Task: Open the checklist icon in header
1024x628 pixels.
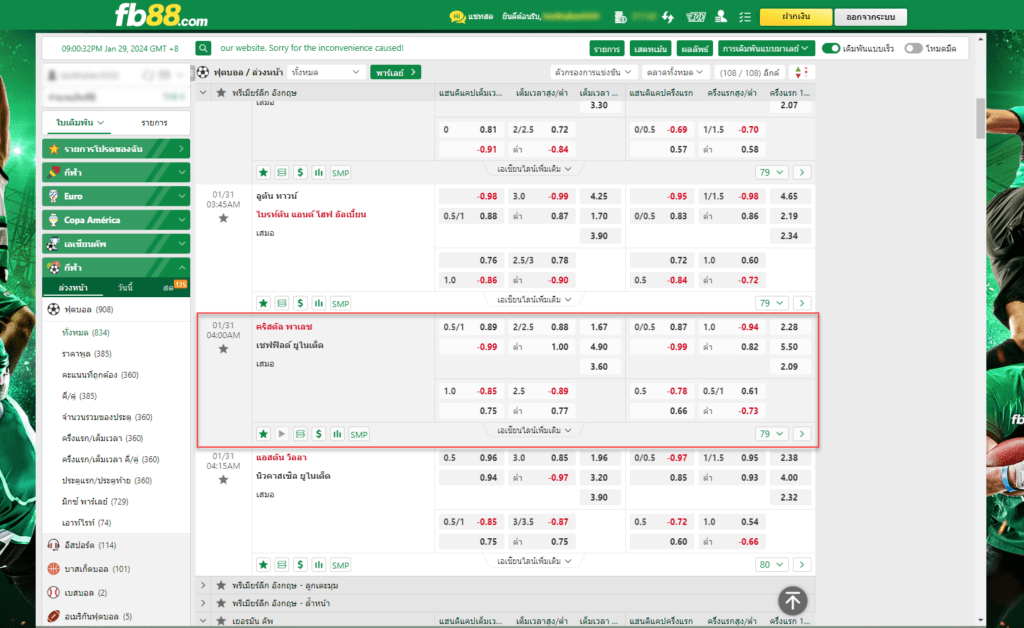Action: pyautogui.click(x=744, y=17)
